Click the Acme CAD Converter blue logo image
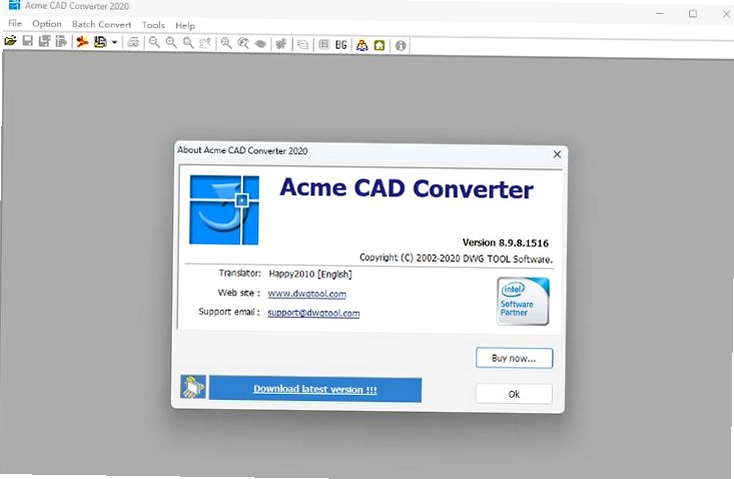The width and height of the screenshot is (734, 479). pos(224,210)
